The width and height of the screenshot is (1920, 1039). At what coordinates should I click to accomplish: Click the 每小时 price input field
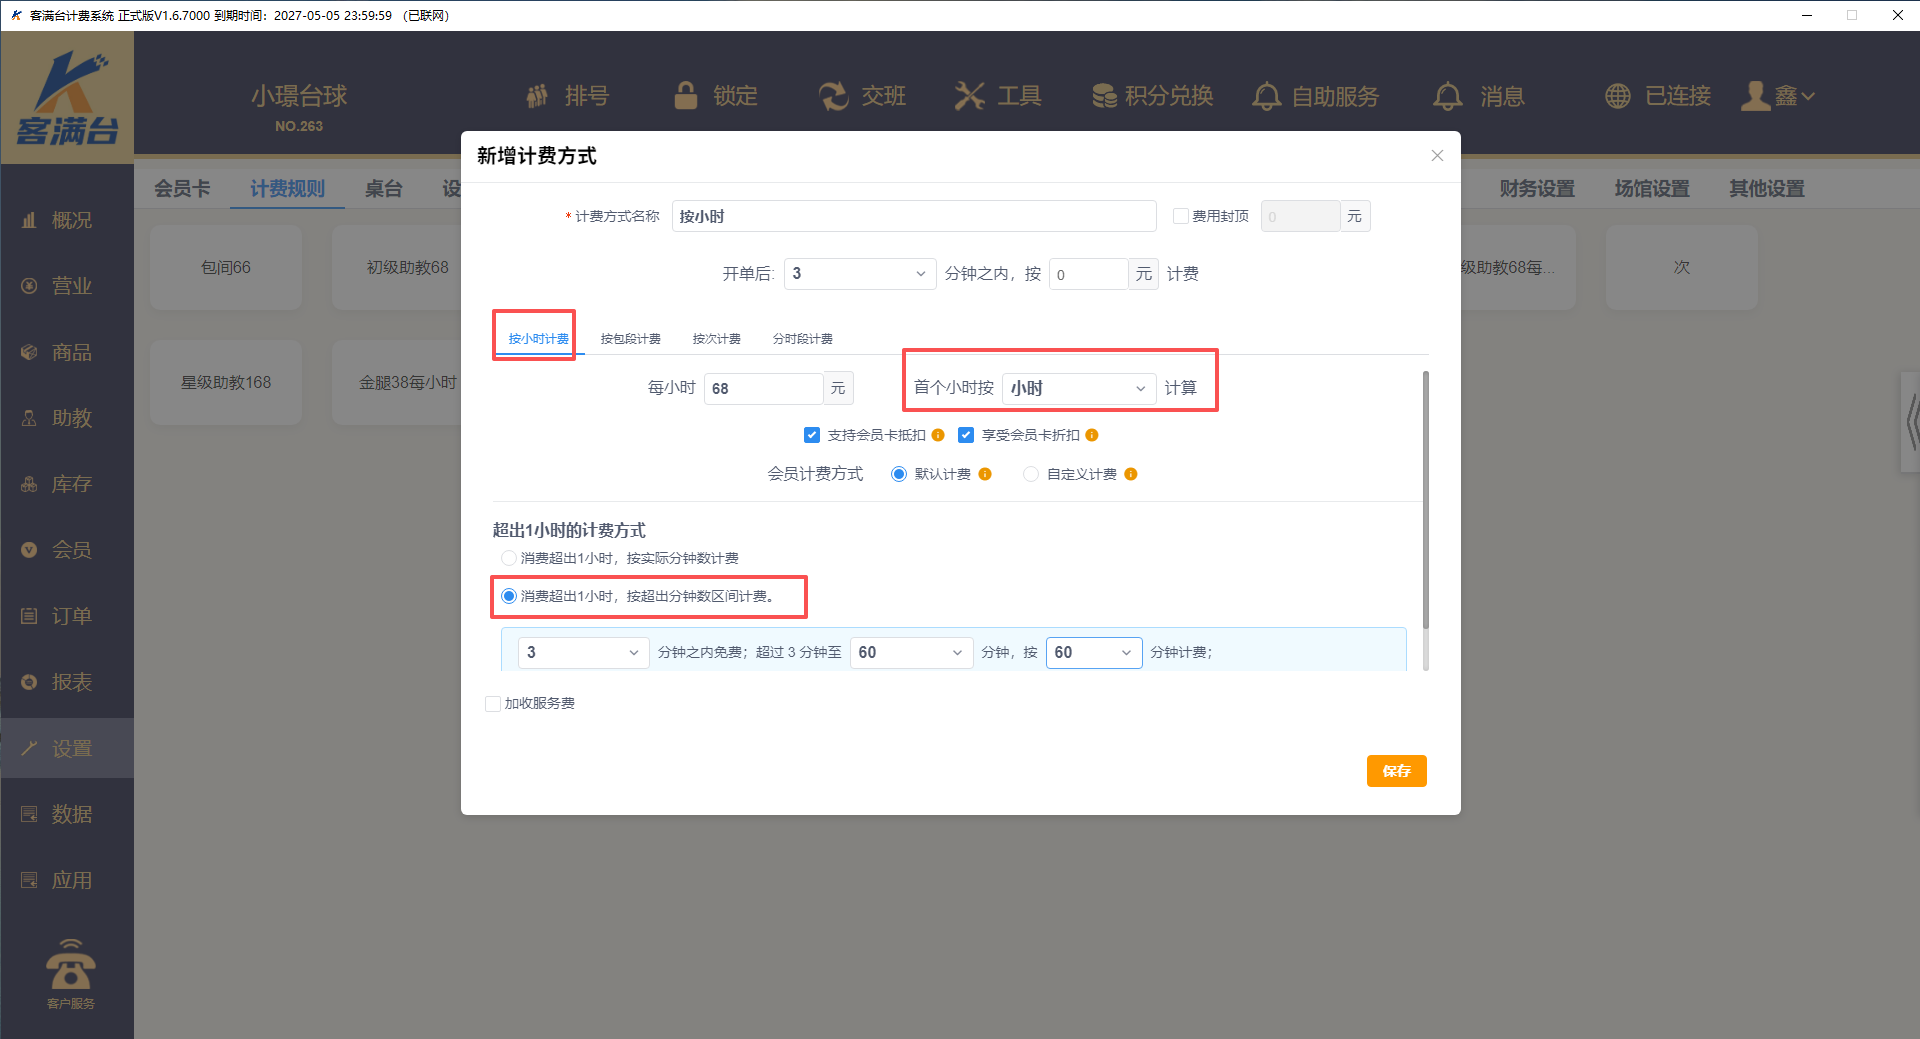tap(763, 388)
